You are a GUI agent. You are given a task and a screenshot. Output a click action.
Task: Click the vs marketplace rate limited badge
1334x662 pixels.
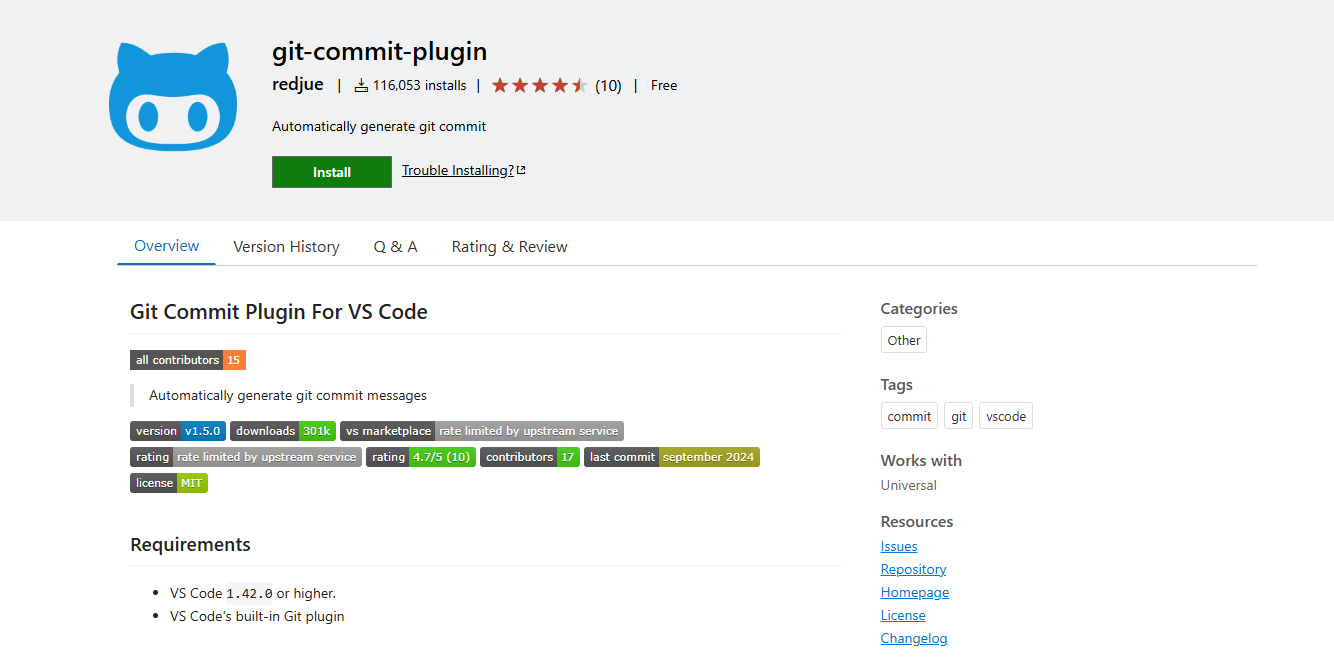tap(482, 431)
